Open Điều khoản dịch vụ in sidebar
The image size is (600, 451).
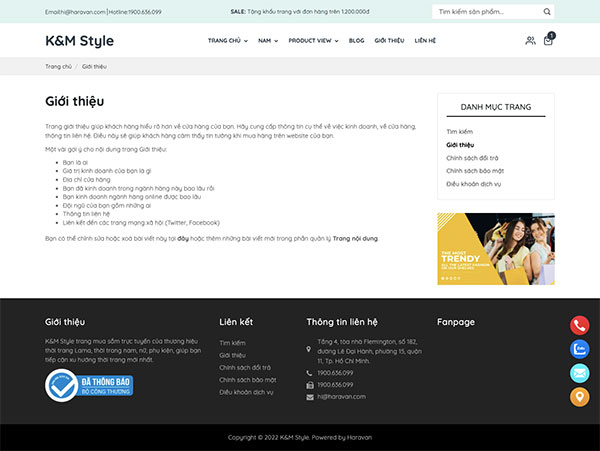pos(473,184)
